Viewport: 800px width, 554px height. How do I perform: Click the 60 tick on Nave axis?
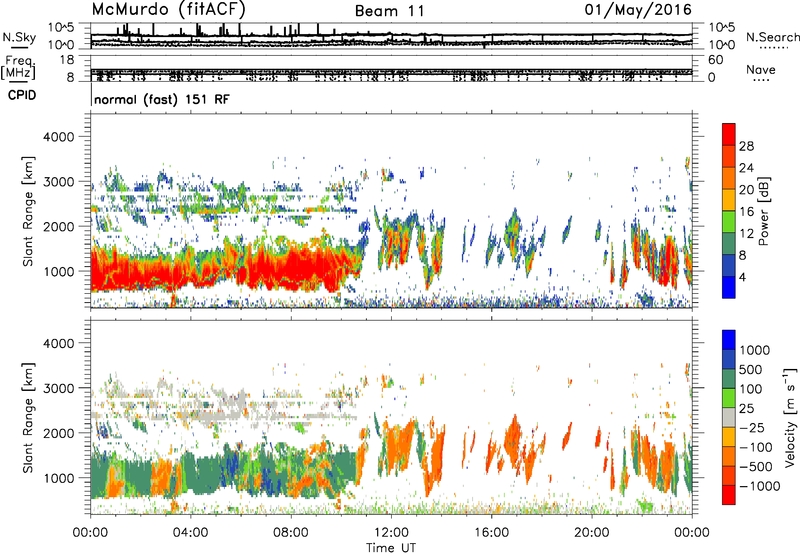tap(715, 60)
